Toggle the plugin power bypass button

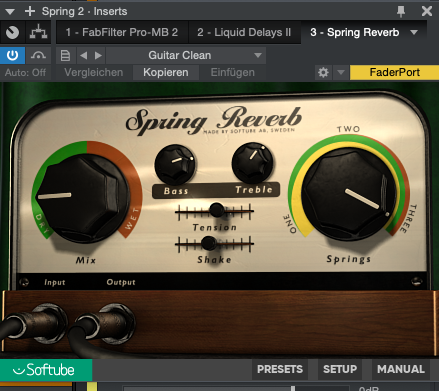[12, 55]
